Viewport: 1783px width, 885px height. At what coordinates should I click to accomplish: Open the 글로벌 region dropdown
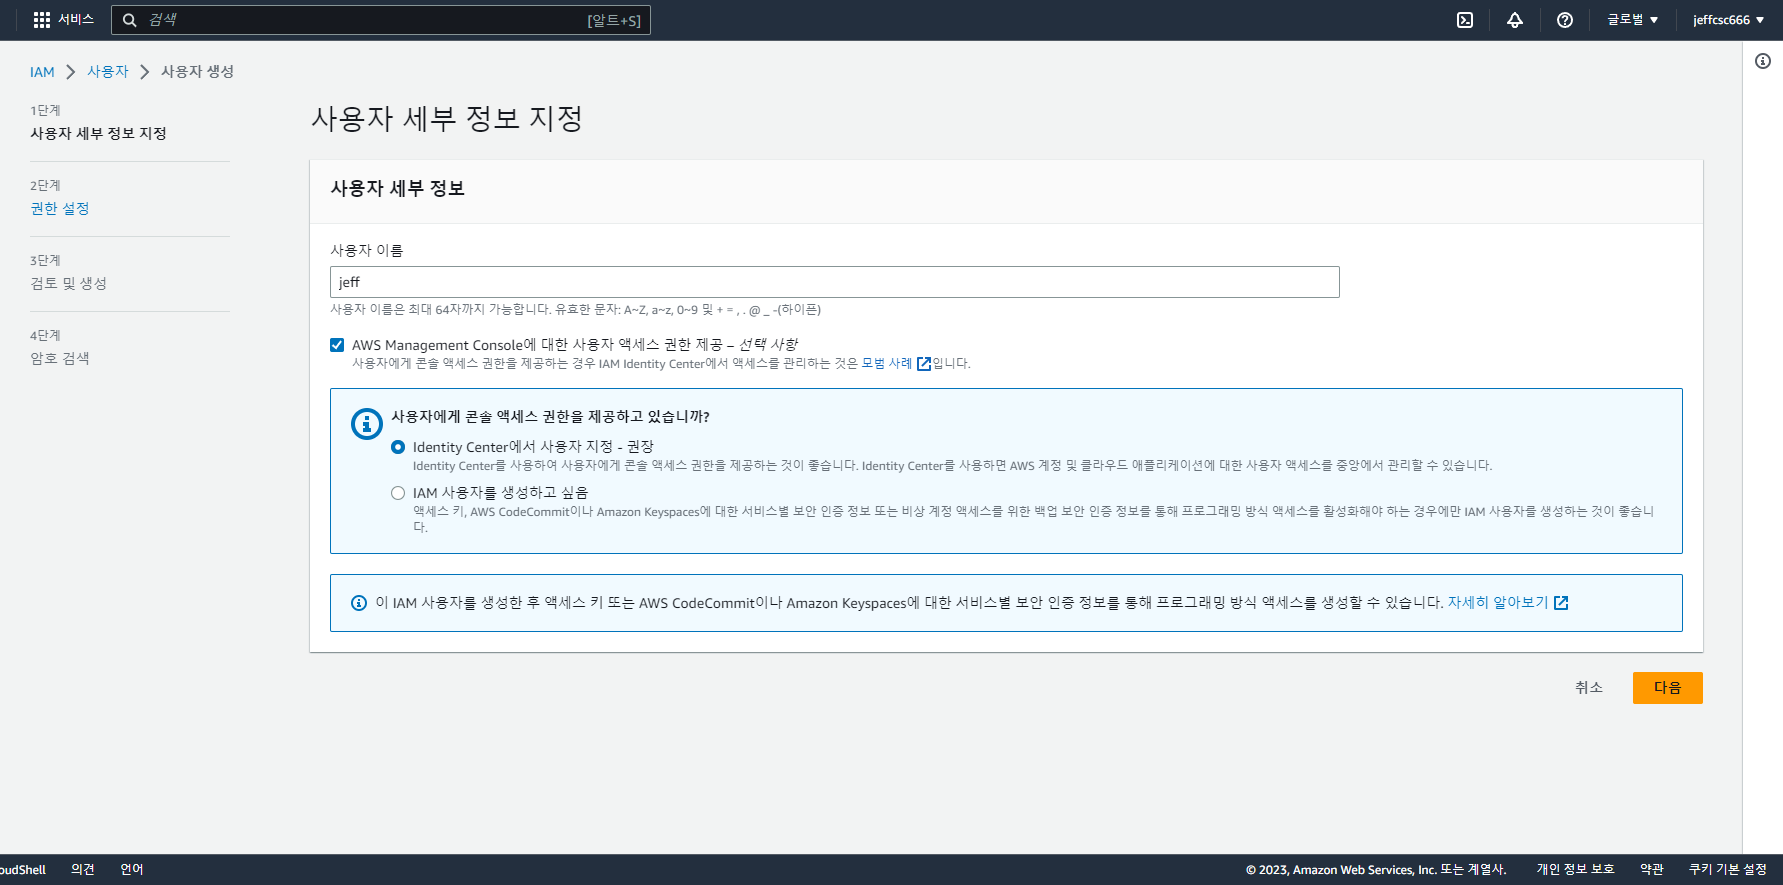click(x=1632, y=20)
